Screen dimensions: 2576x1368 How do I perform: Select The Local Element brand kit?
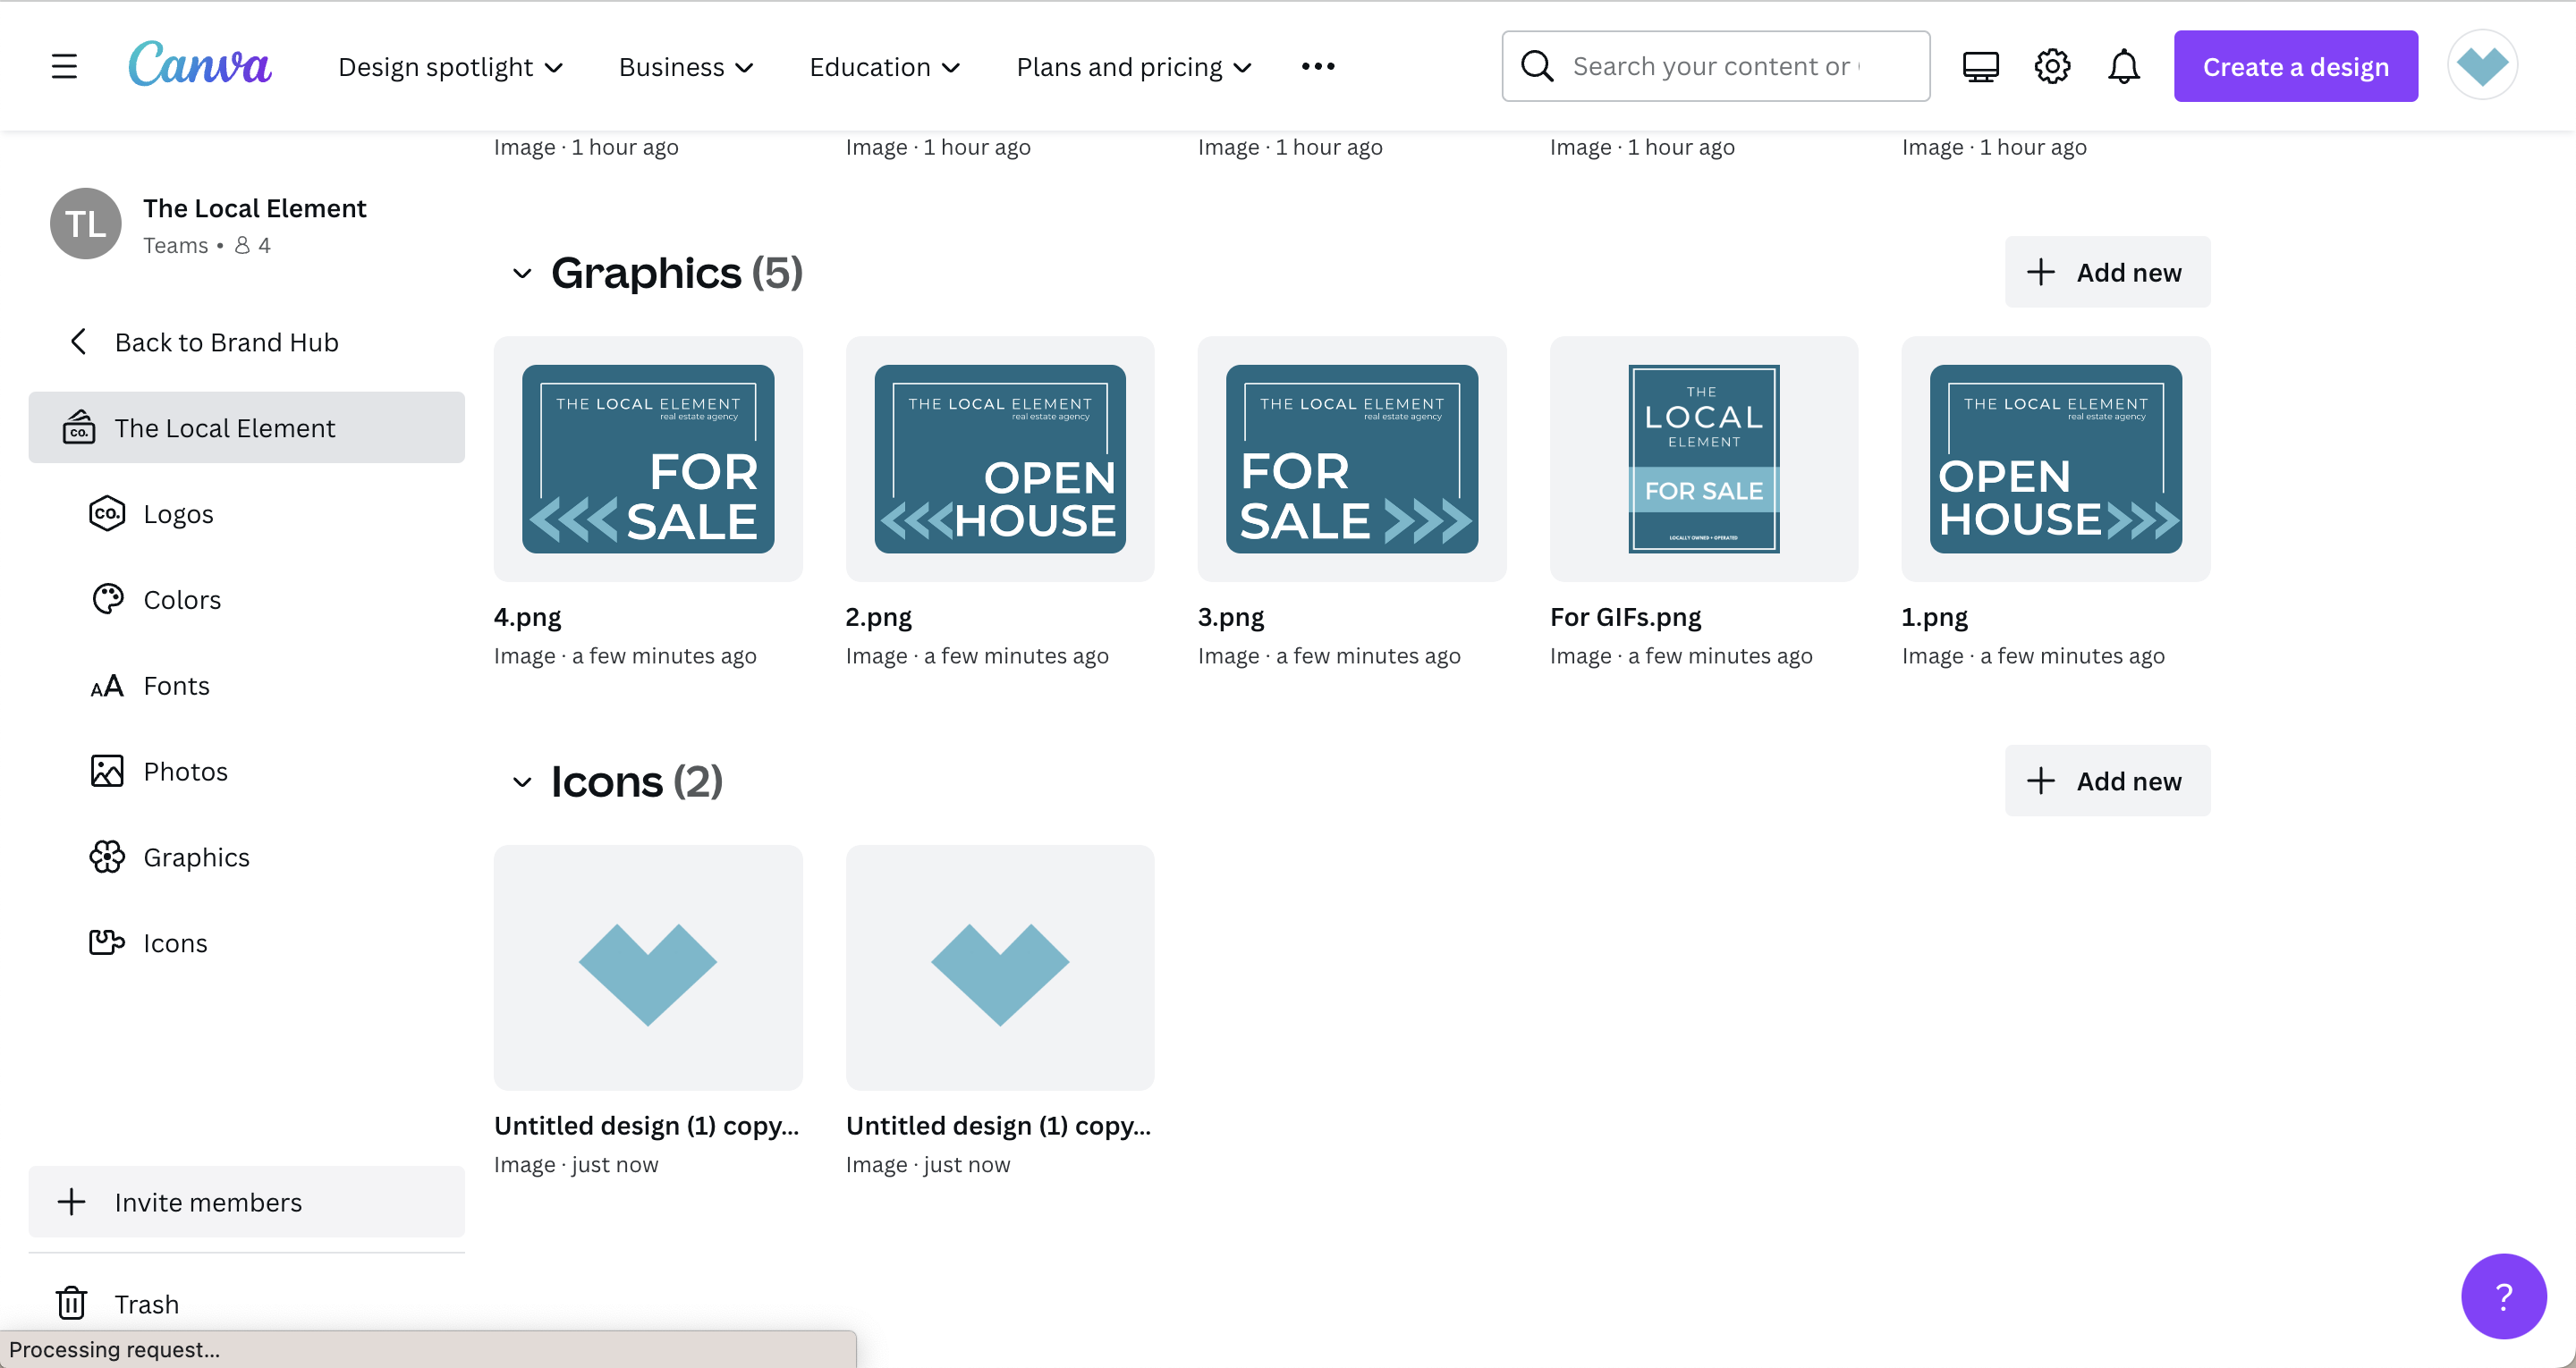[x=246, y=427]
